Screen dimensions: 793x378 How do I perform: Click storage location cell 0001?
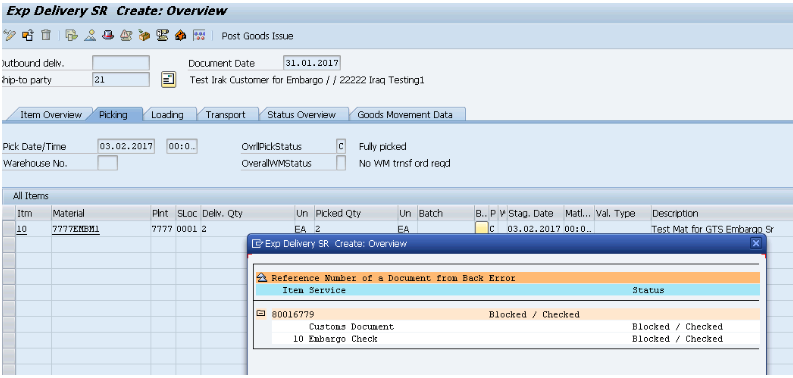click(x=188, y=229)
